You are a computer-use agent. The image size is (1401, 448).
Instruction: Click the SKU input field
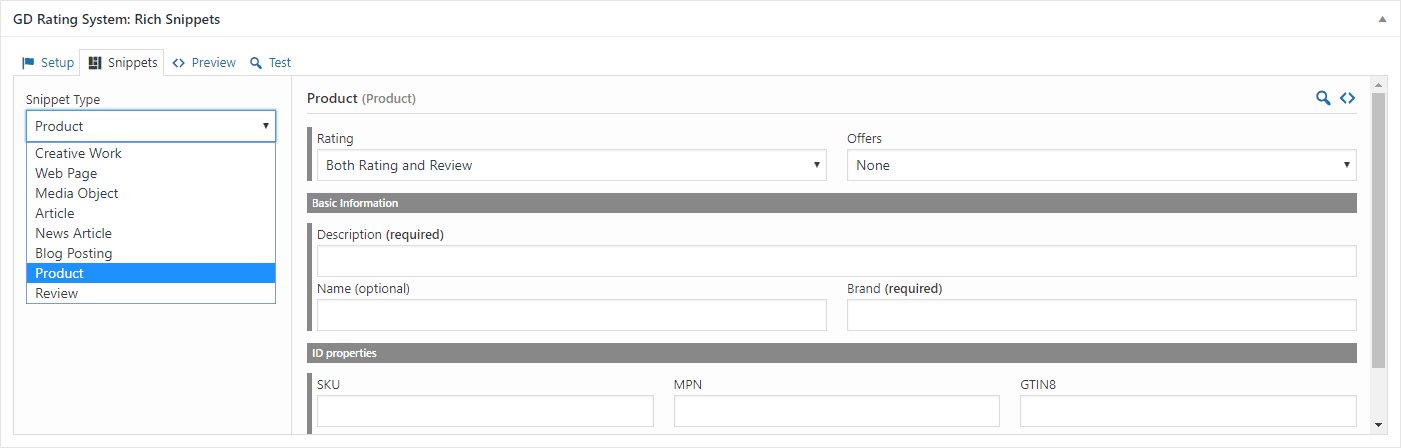485,411
